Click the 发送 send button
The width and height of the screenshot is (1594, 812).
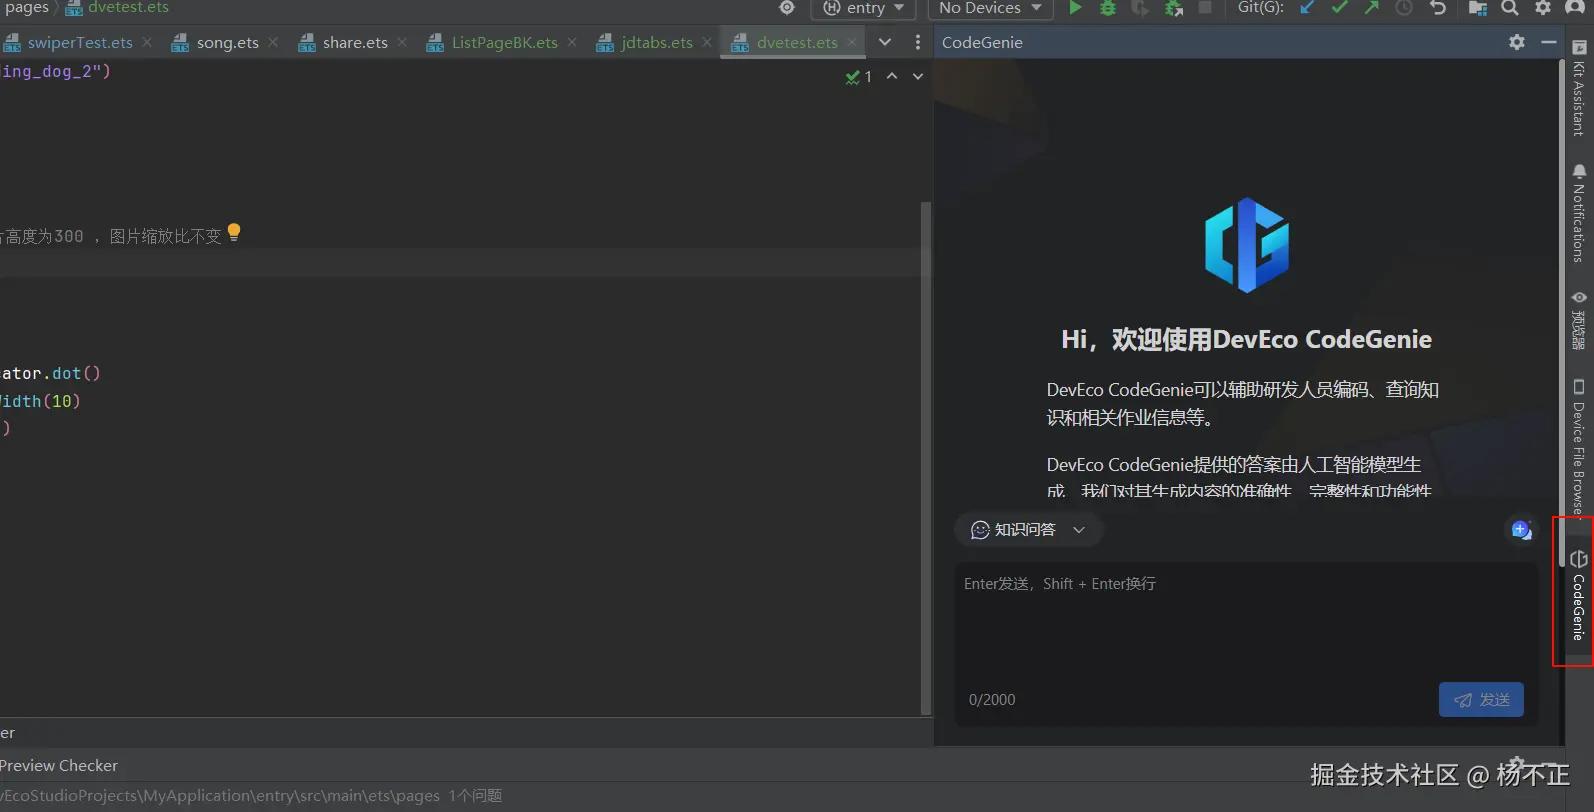tap(1481, 700)
